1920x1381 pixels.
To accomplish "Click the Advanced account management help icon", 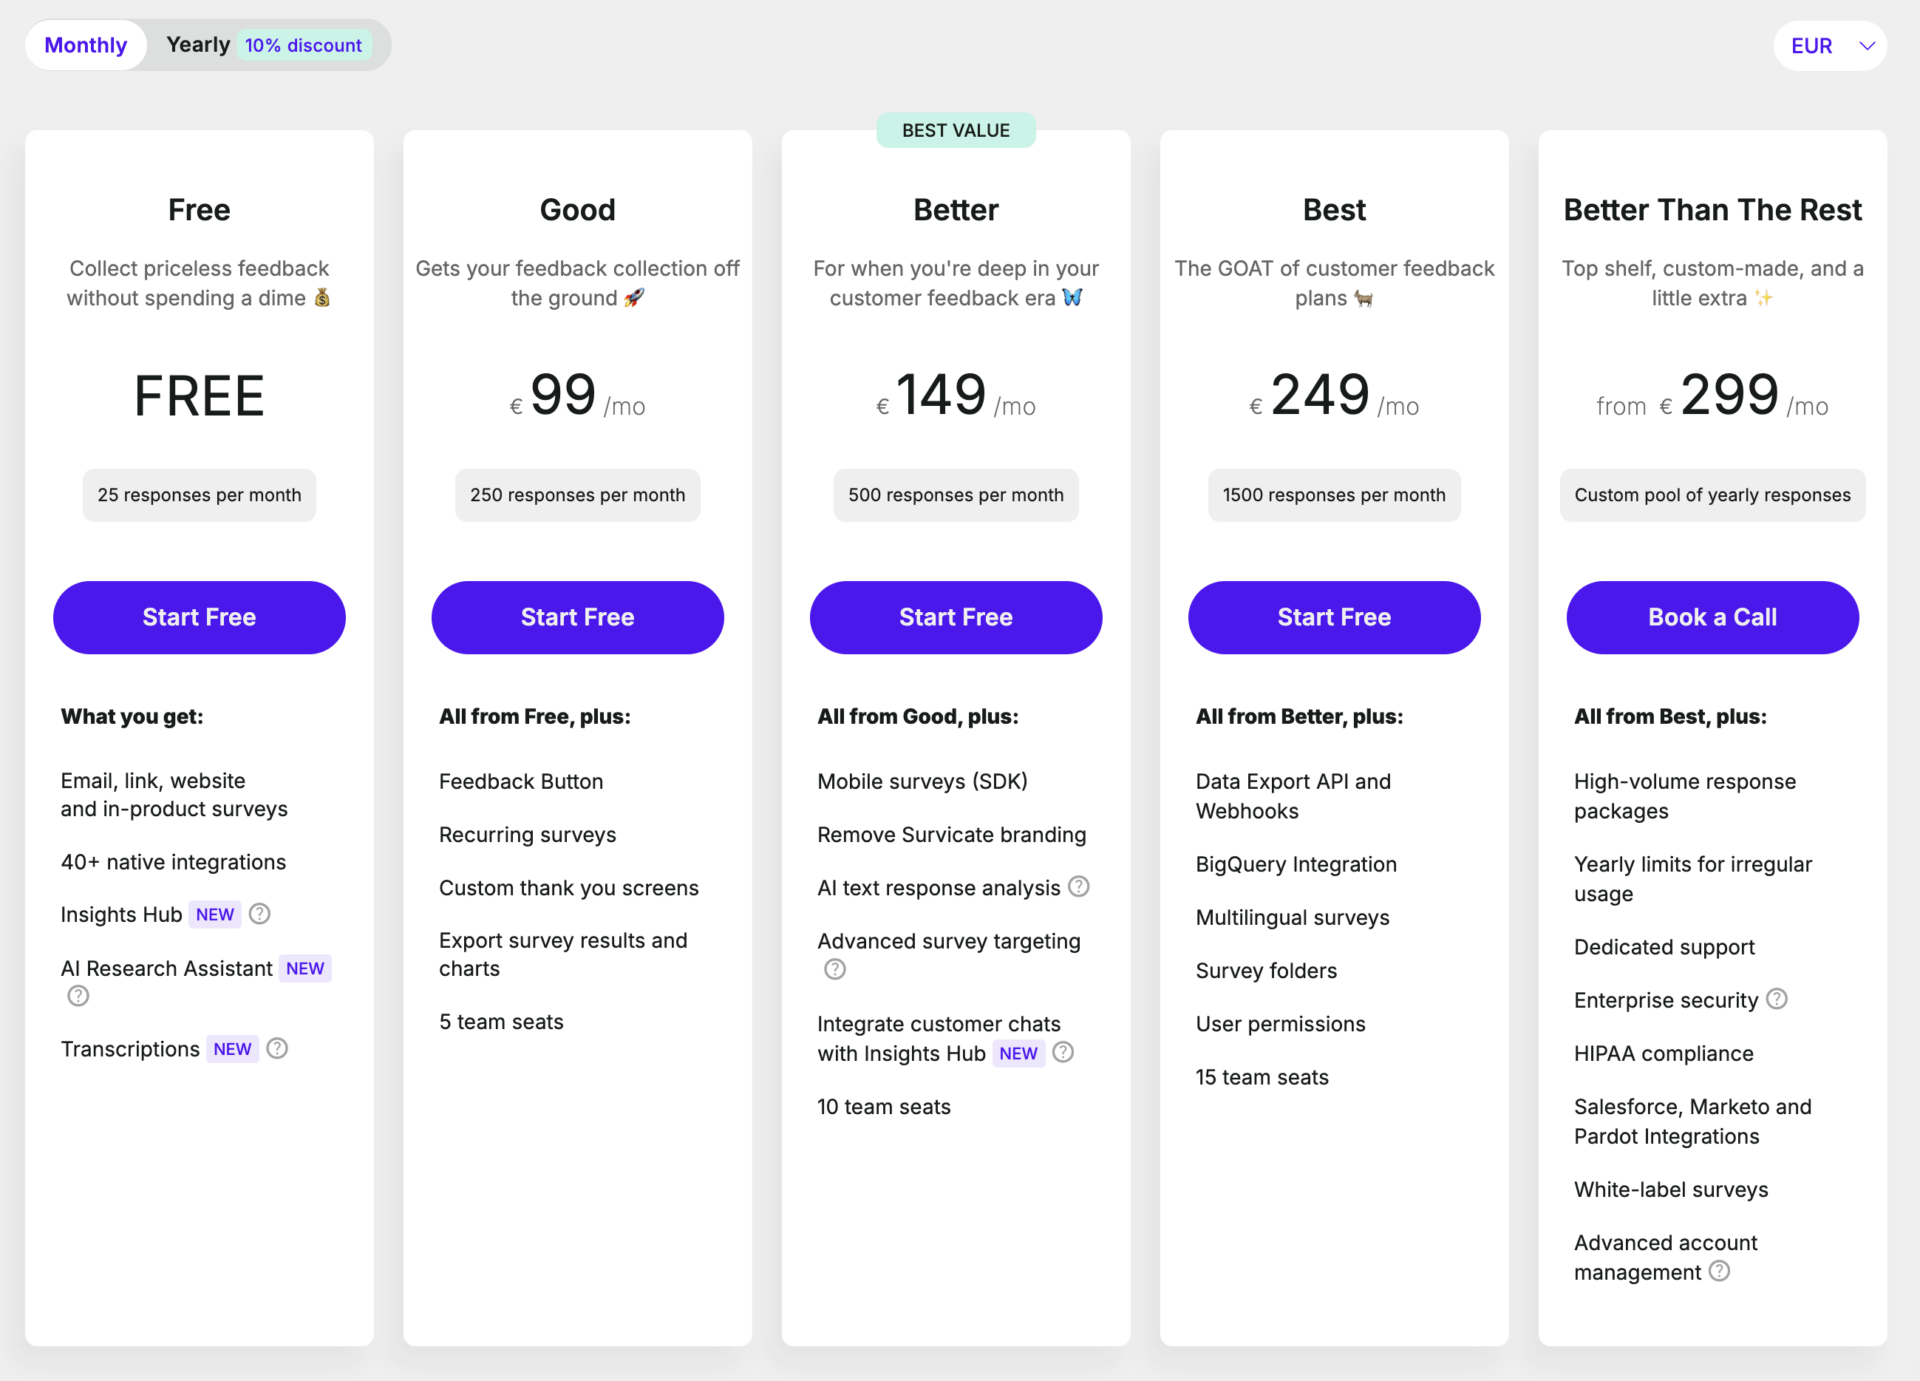I will [1720, 1270].
